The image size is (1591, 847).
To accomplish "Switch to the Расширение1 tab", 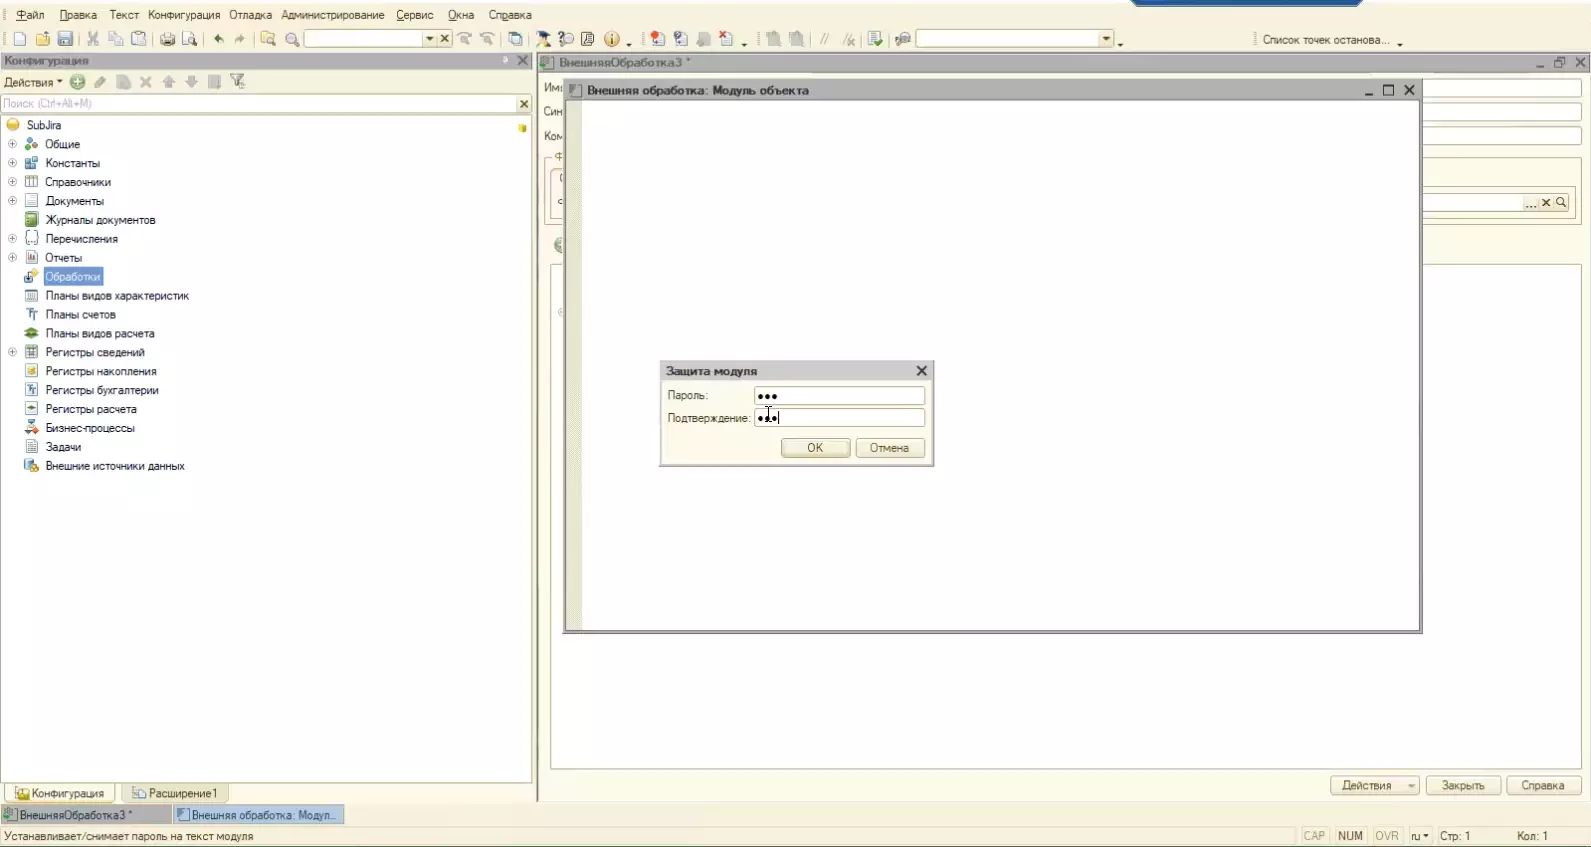I will tap(175, 793).
